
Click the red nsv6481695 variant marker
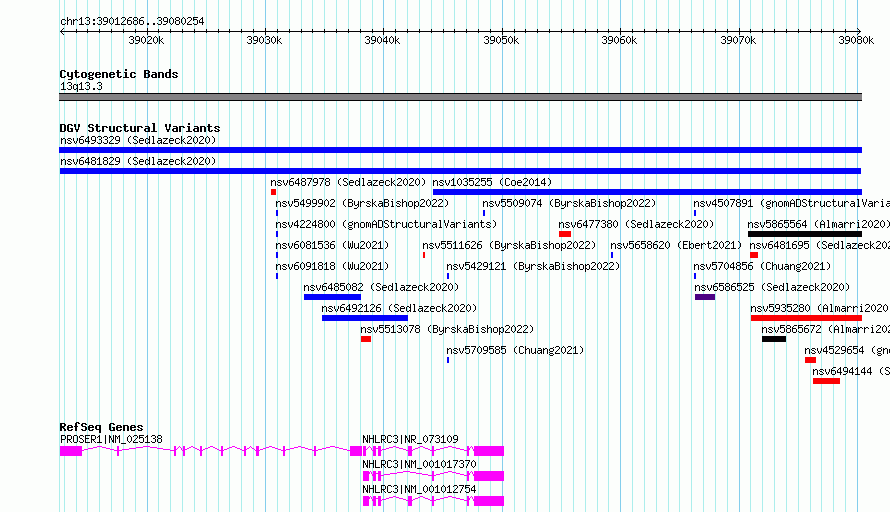(754, 255)
